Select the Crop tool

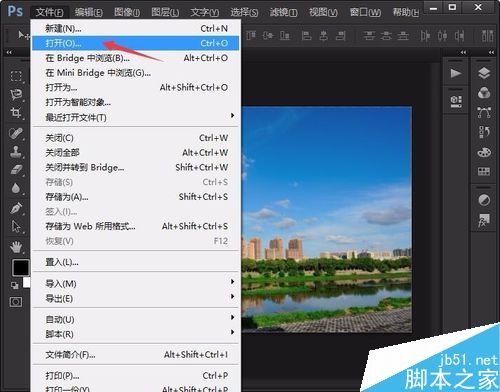[16, 113]
